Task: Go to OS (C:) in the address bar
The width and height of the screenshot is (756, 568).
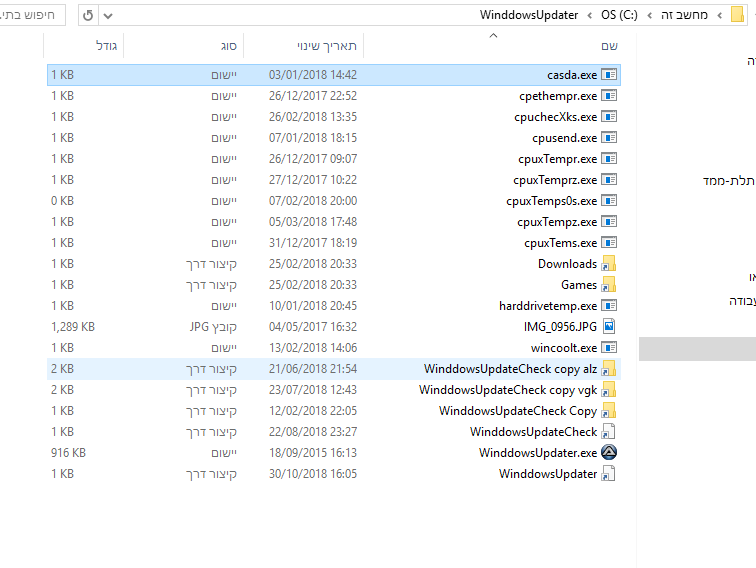Action: pyautogui.click(x=619, y=15)
